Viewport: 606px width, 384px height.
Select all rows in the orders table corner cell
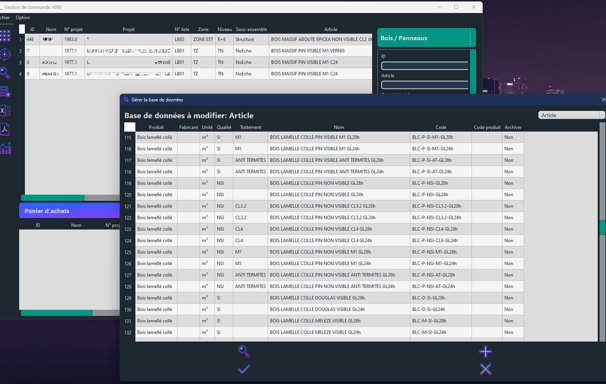(x=22, y=29)
